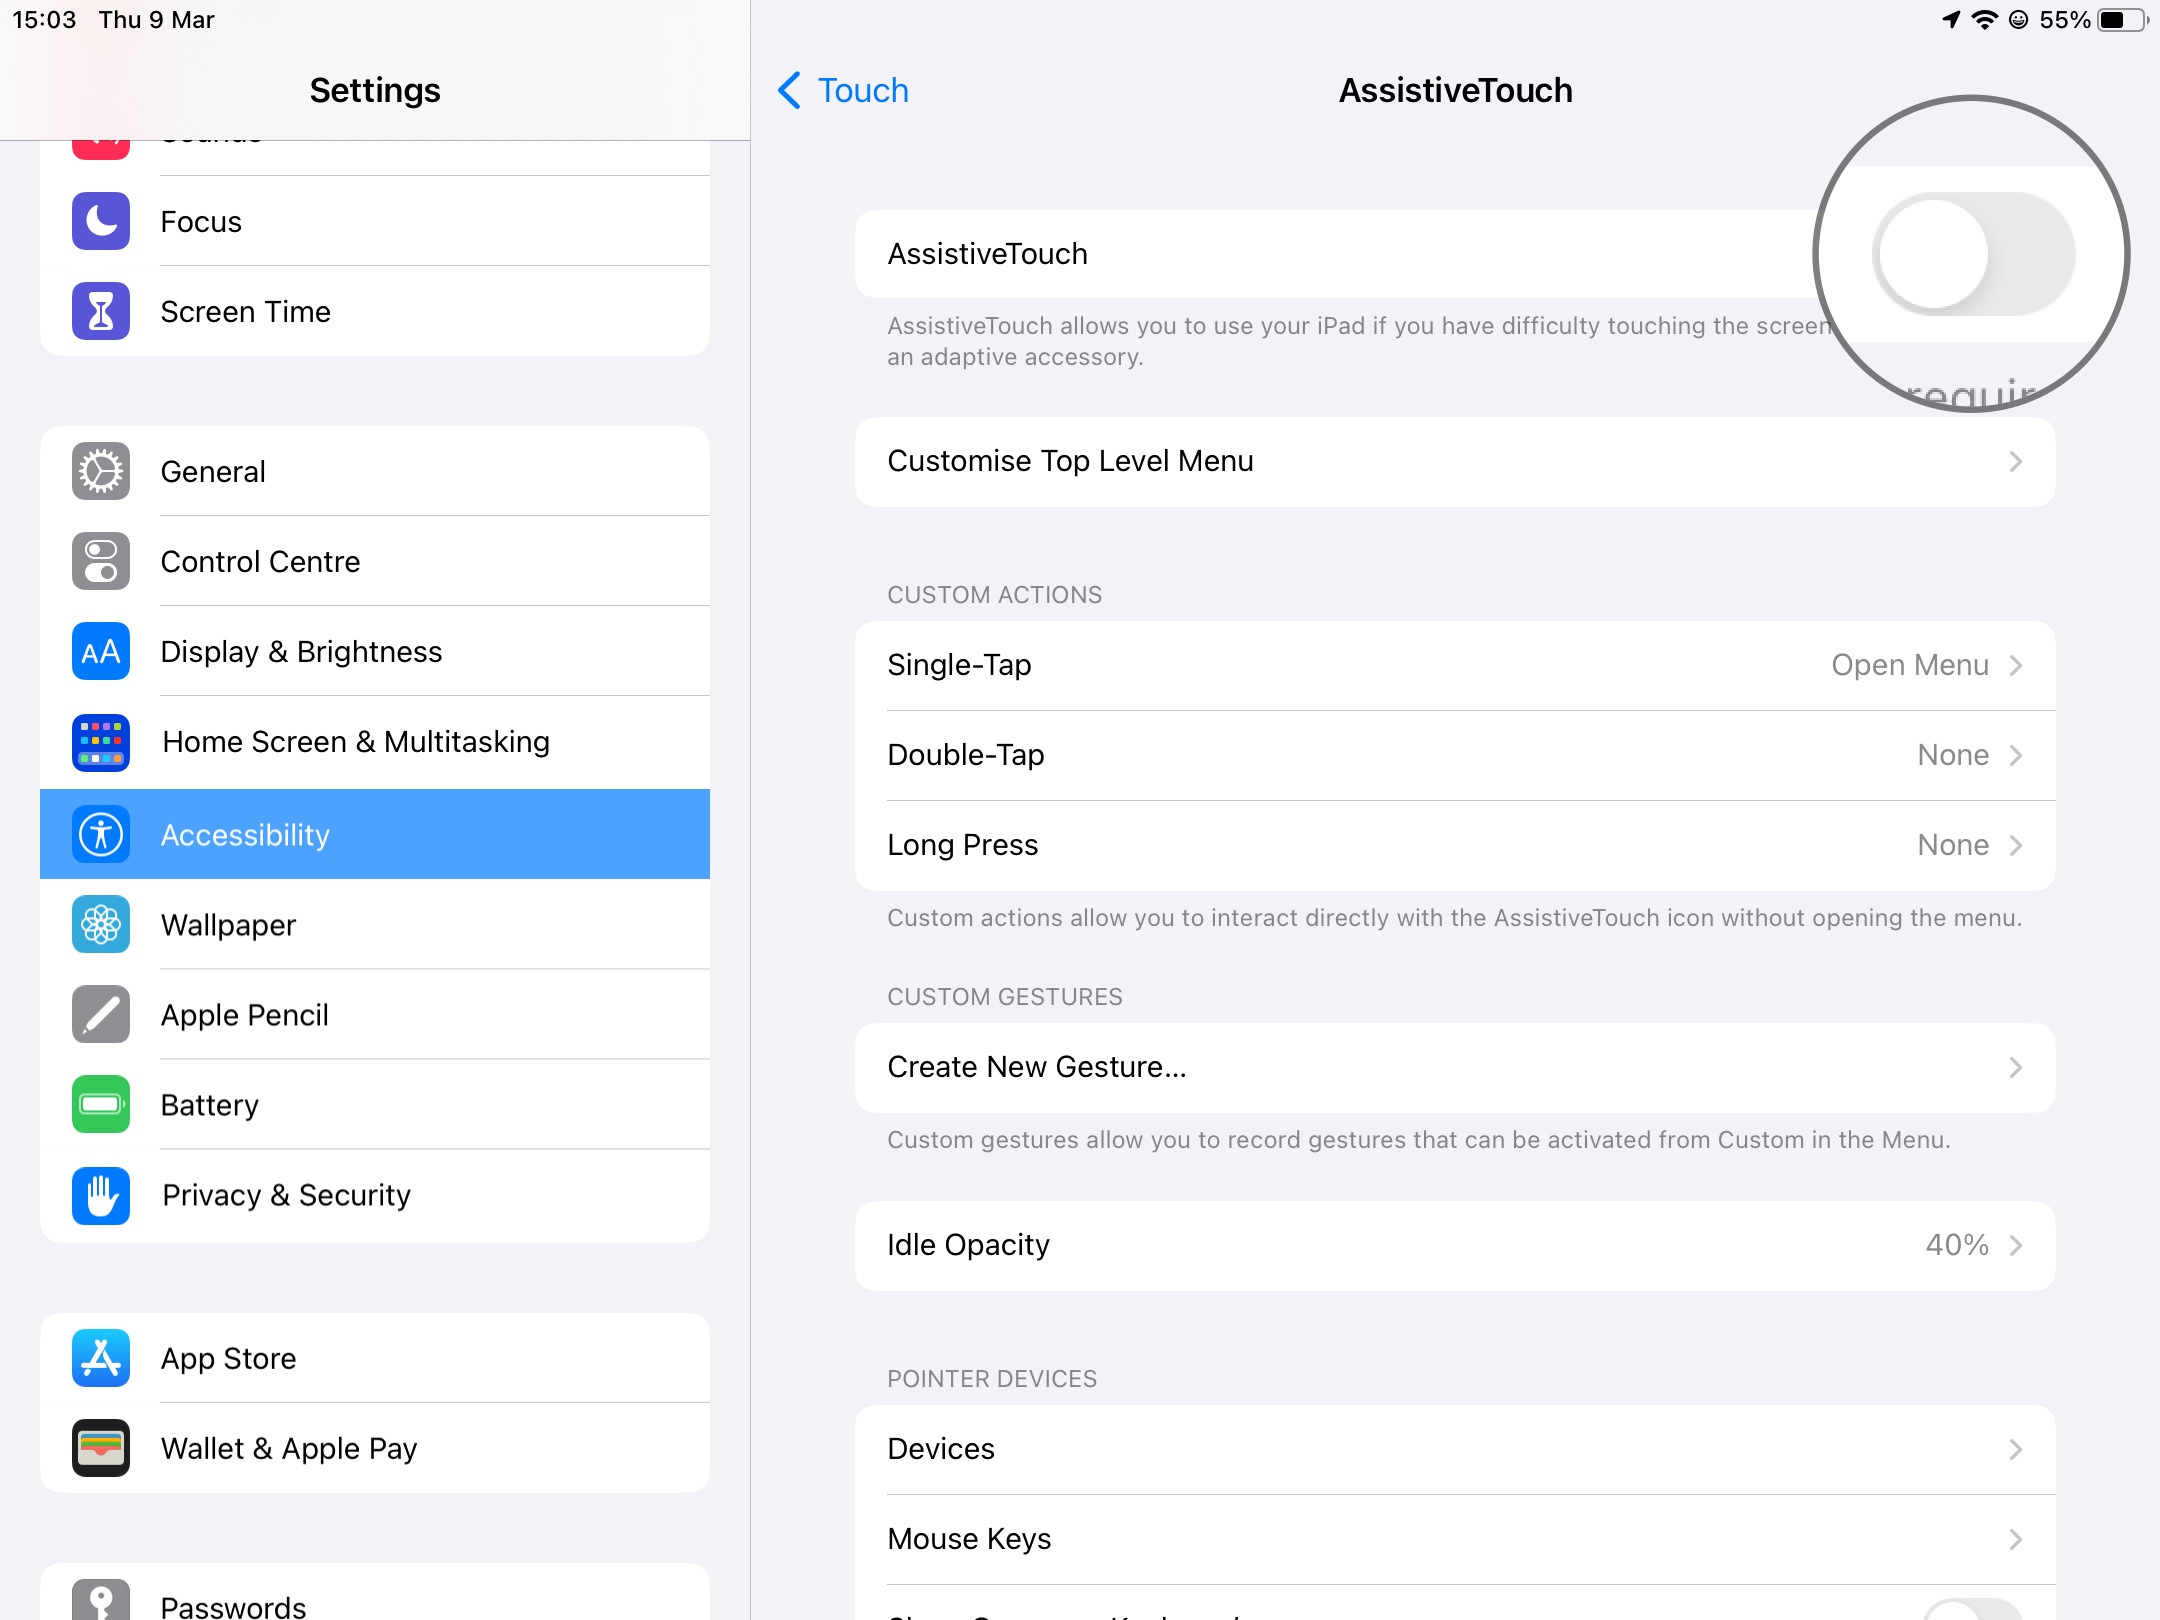Tap the Accessibility icon in sidebar

[100, 834]
